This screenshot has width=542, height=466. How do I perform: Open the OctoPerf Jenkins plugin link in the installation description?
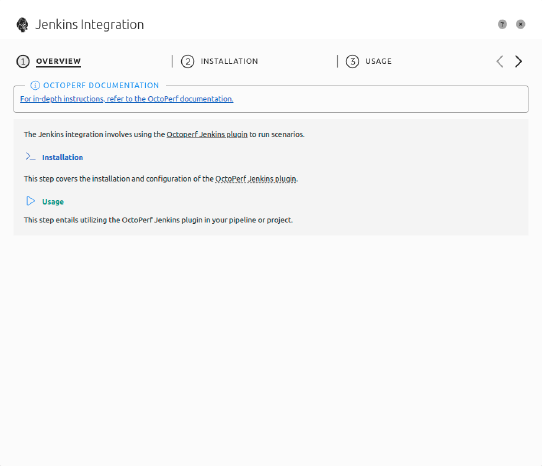(x=256, y=179)
